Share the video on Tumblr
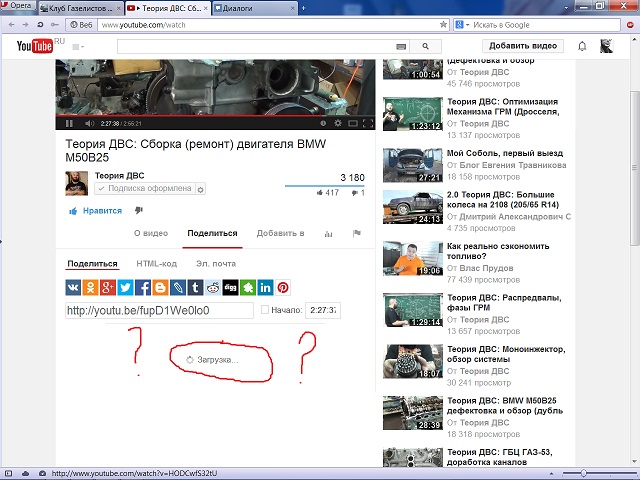 pos(196,288)
